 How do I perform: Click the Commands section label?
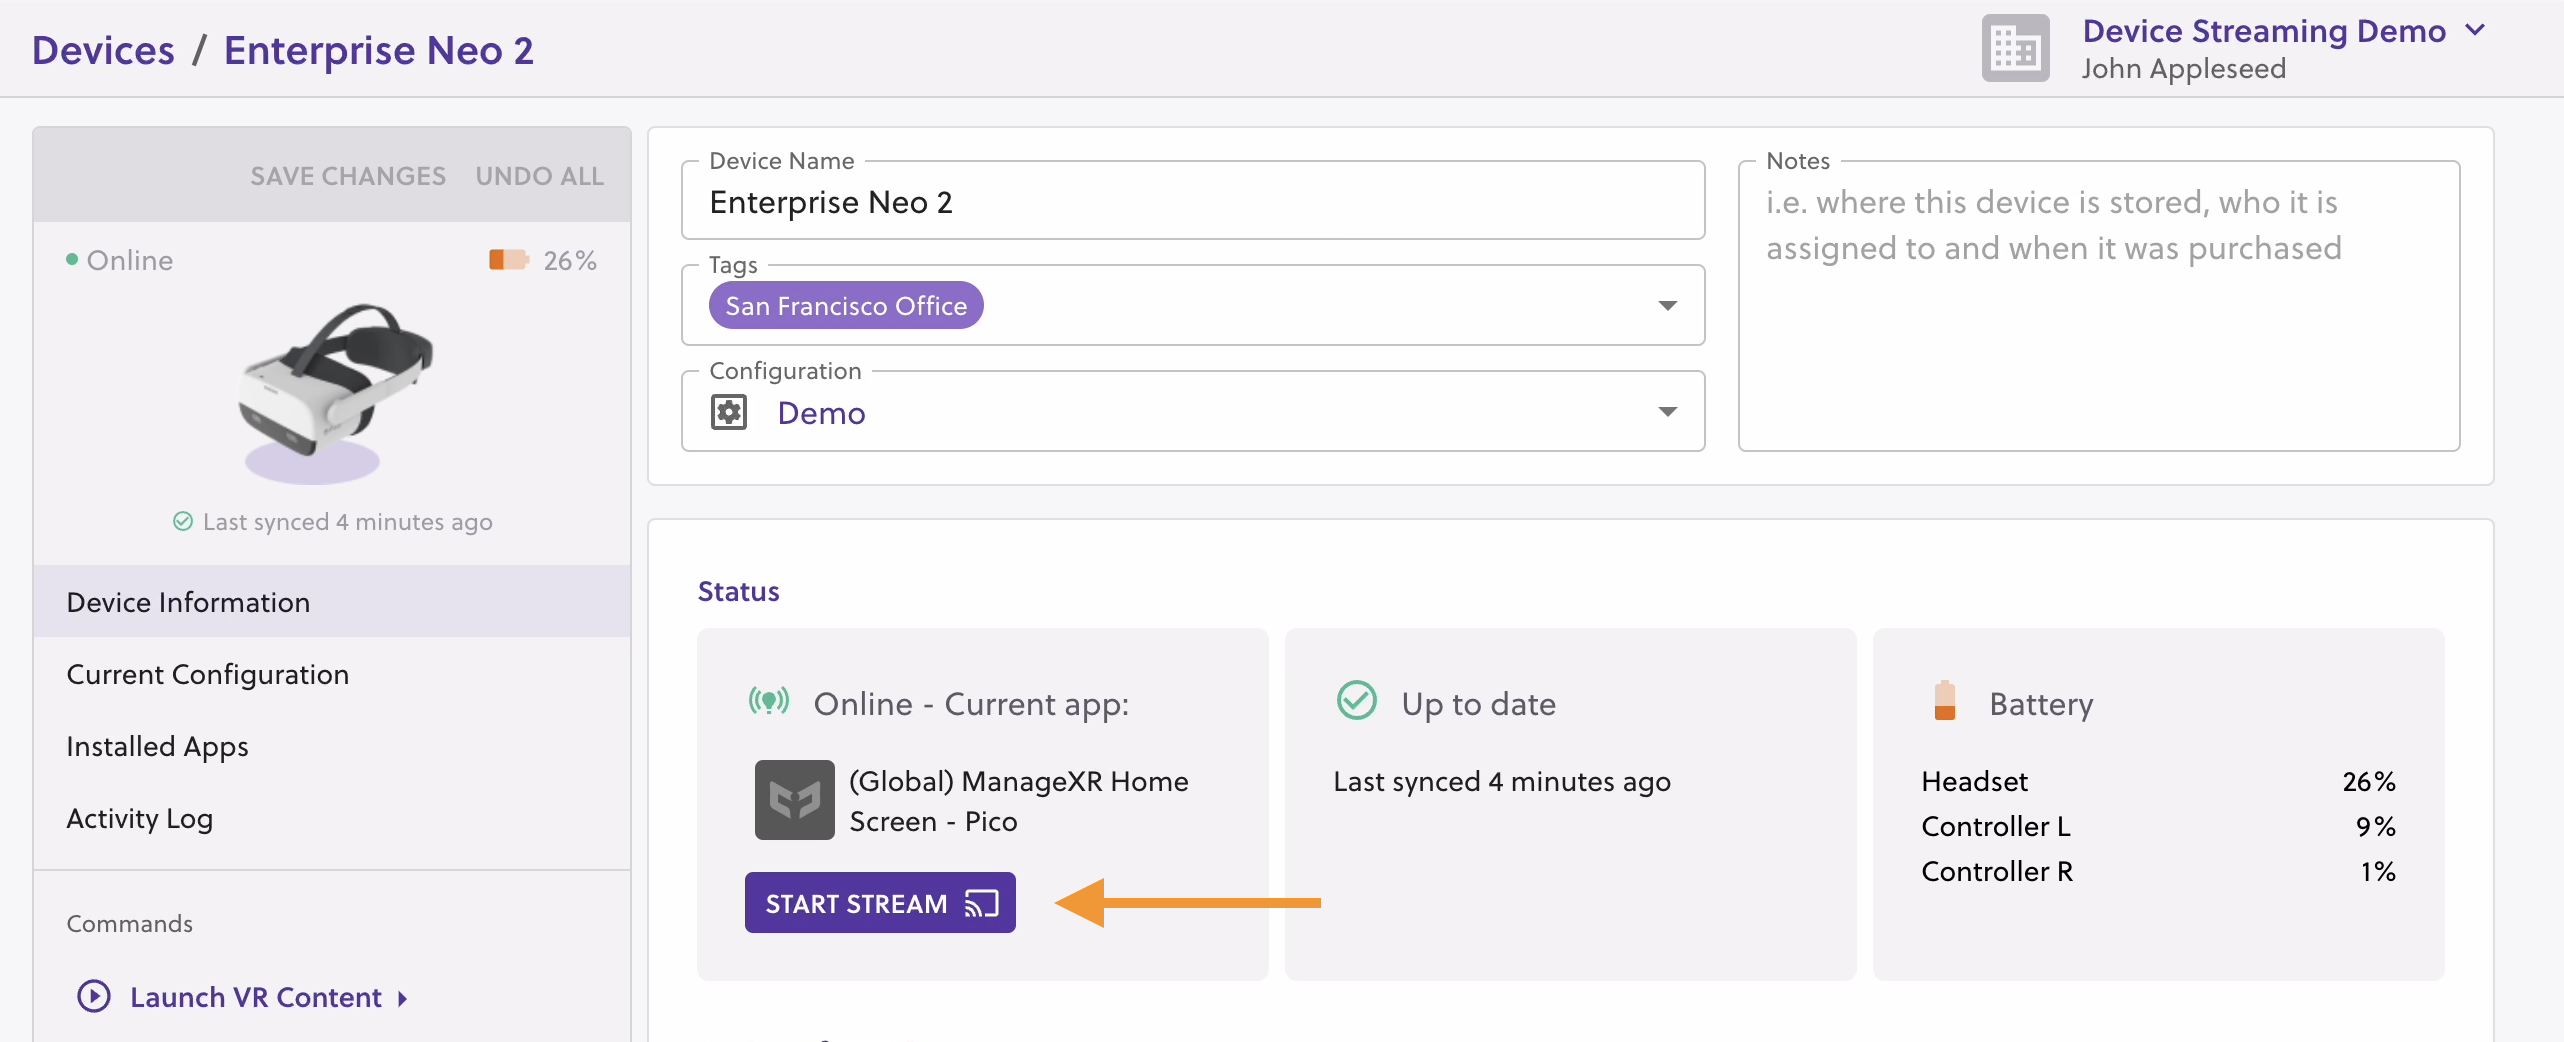129,924
